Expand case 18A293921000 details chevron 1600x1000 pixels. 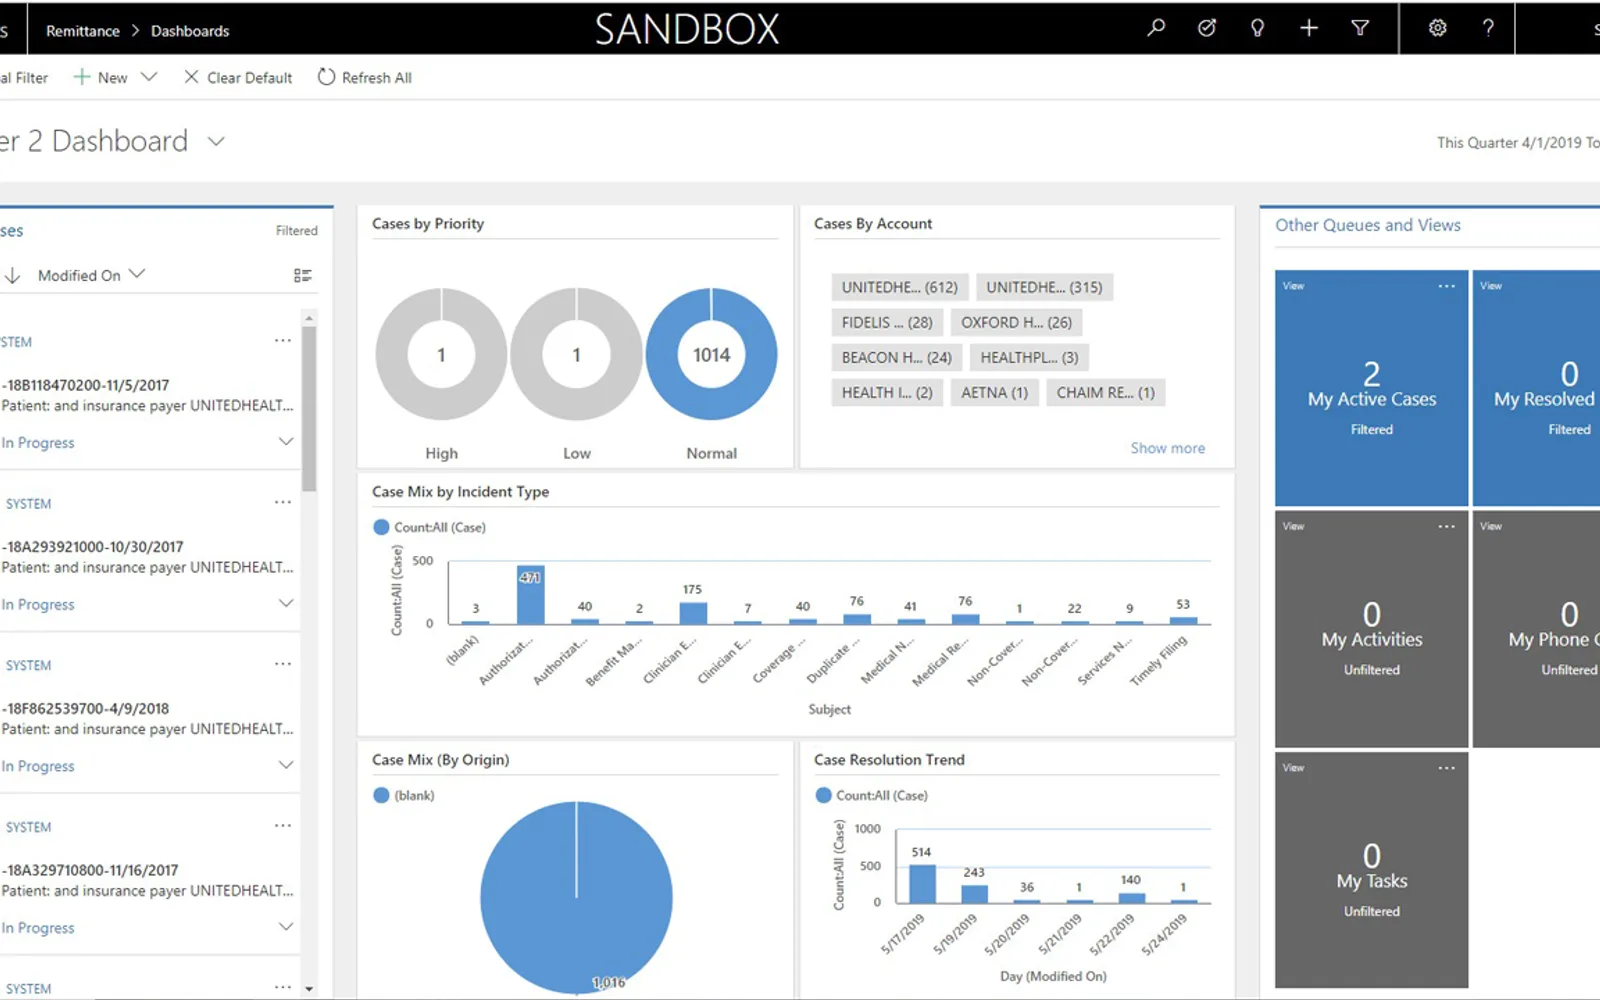click(x=286, y=604)
